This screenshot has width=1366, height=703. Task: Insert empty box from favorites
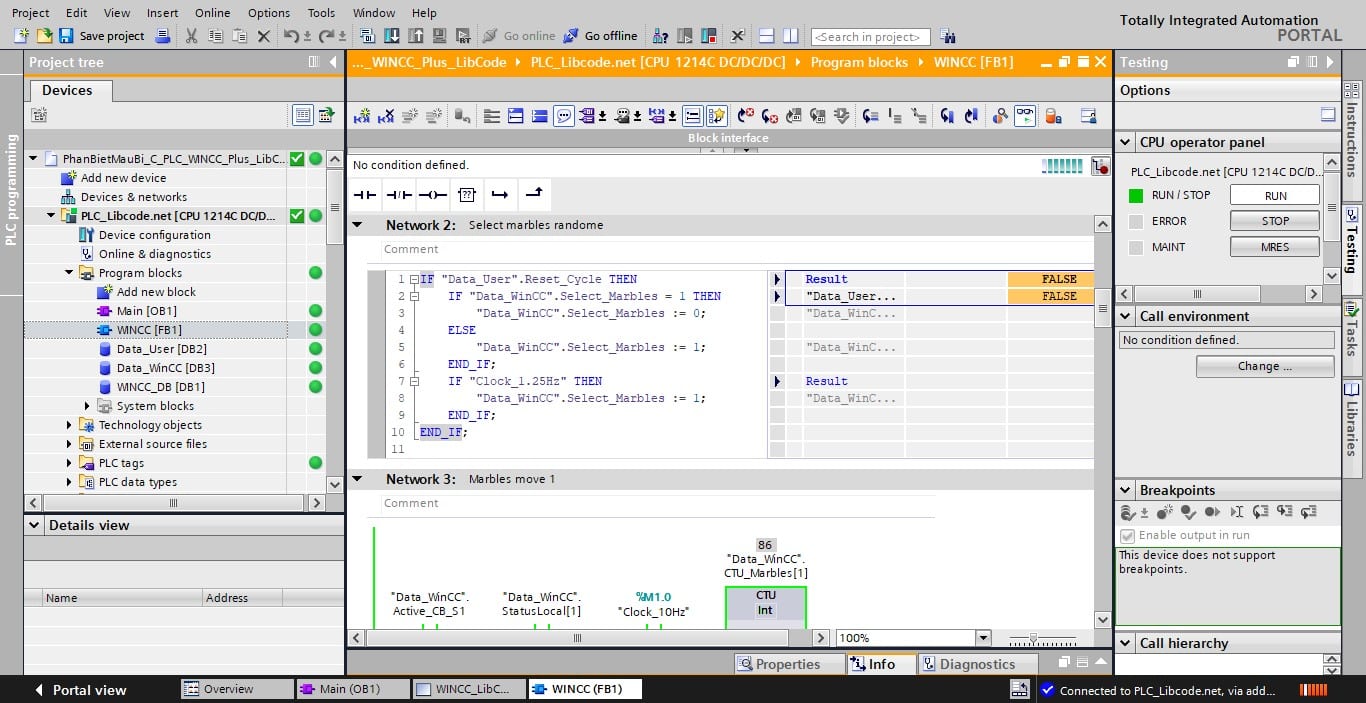click(x=466, y=194)
